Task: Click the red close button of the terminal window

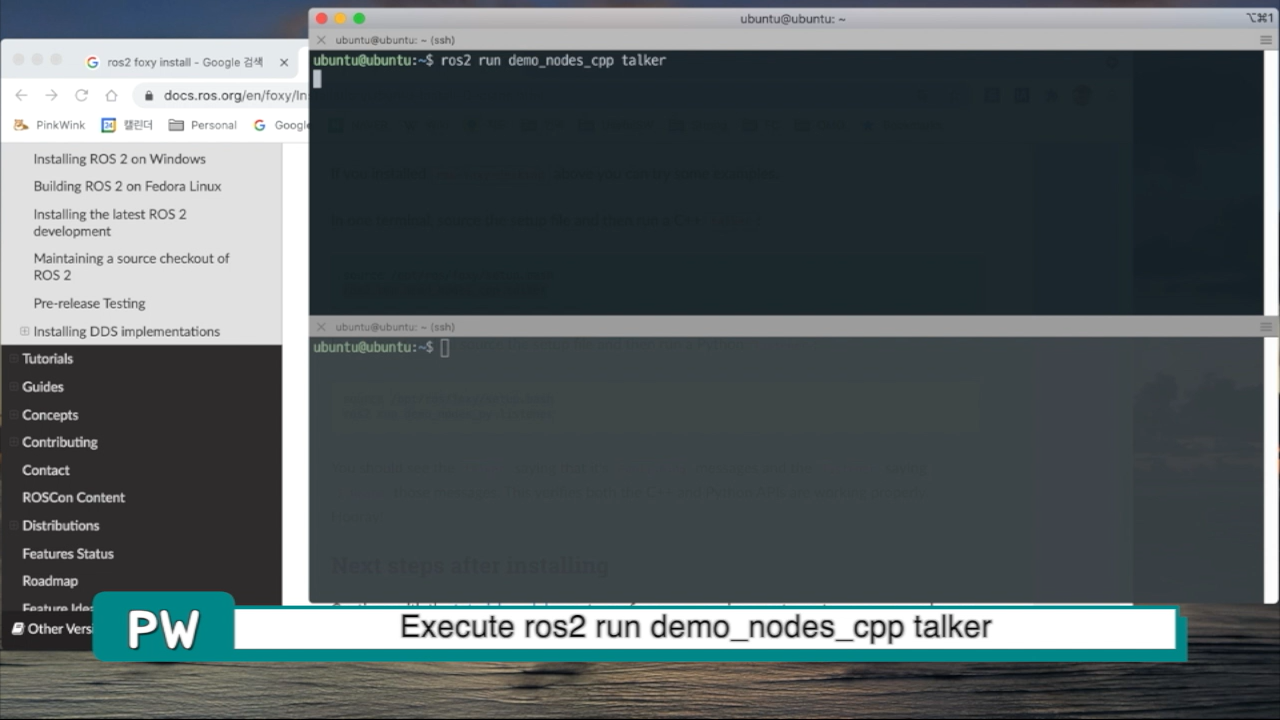Action: coord(321,19)
